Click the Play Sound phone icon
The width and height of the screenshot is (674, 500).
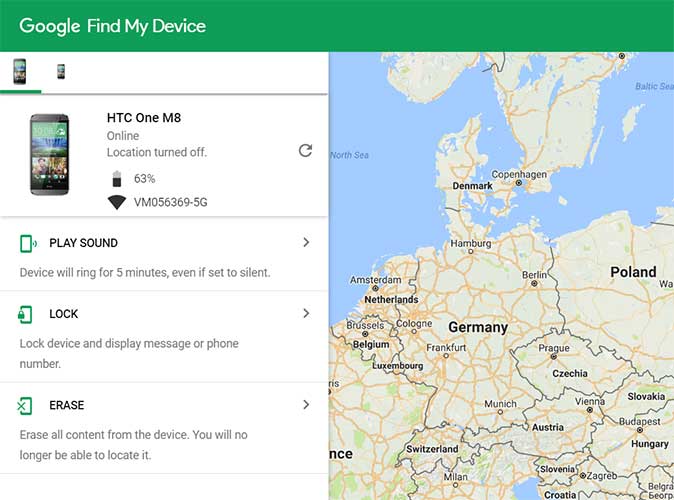click(x=28, y=243)
